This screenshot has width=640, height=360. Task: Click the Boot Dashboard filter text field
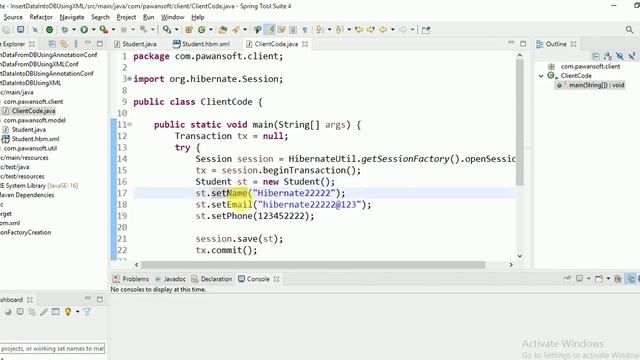click(x=52, y=349)
